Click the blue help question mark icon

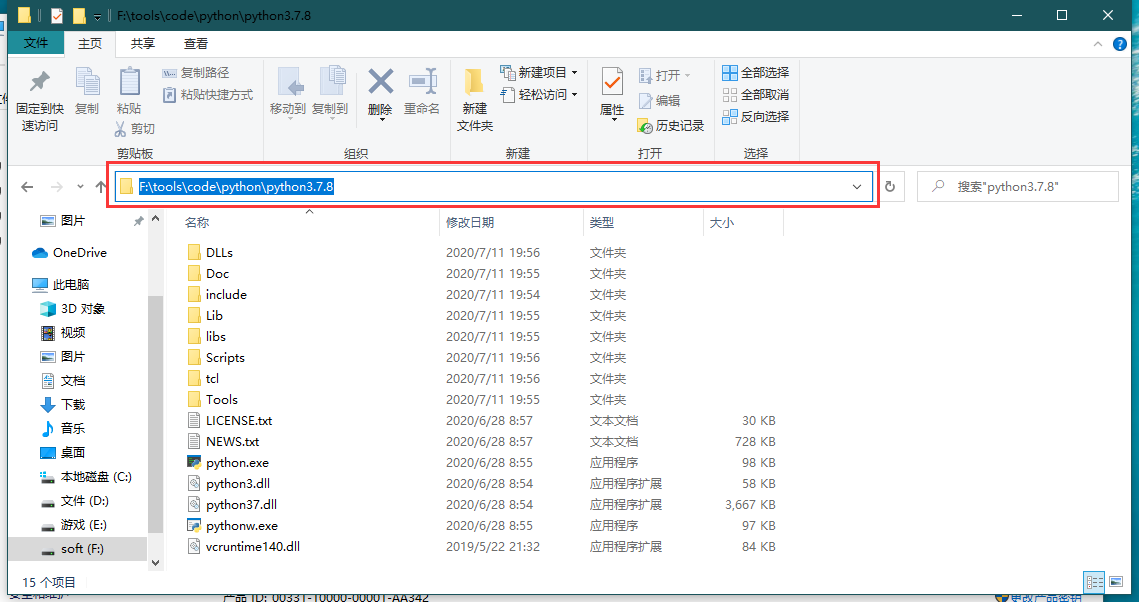pos(1119,44)
